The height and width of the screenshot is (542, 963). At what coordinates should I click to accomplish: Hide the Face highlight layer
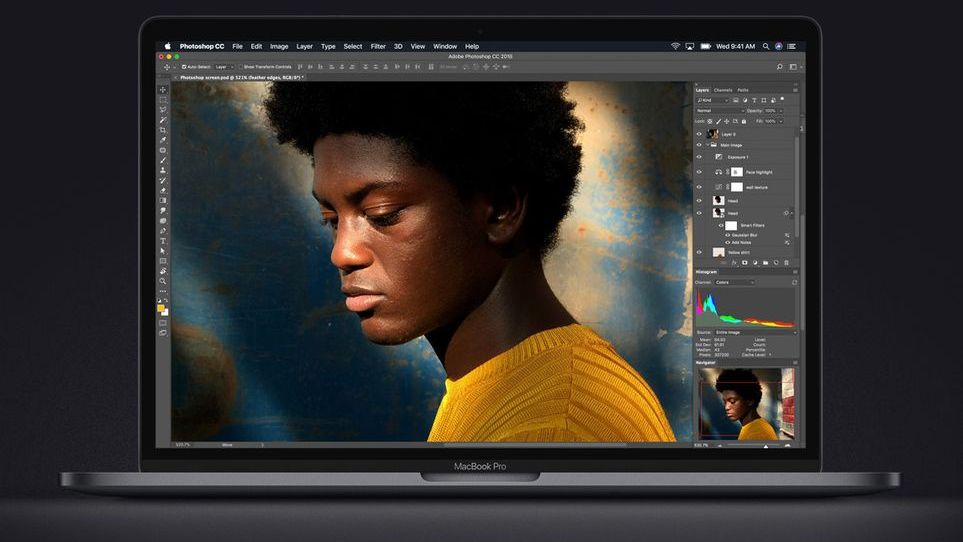[x=699, y=172]
